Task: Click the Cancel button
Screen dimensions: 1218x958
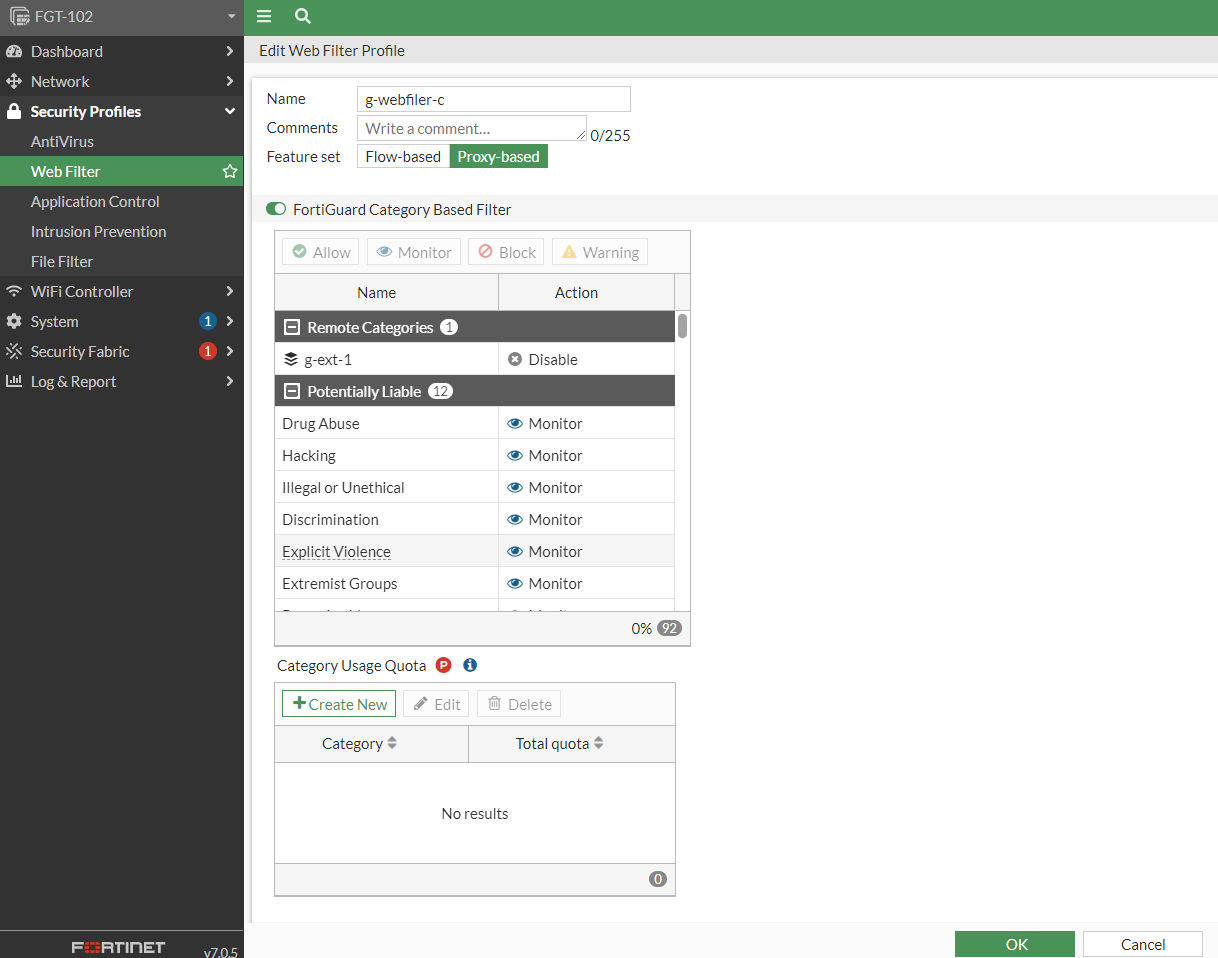Action: [x=1142, y=944]
